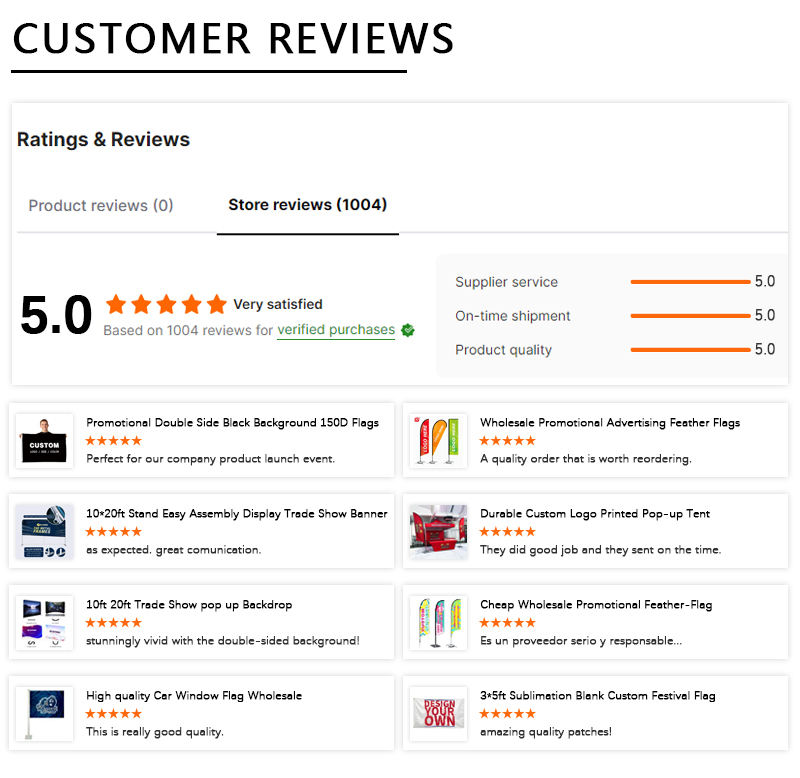This screenshot has width=800, height=778.
Task: Open 3*5ft Sublimation Blank Custom Festival Flag title
Action: tap(597, 696)
